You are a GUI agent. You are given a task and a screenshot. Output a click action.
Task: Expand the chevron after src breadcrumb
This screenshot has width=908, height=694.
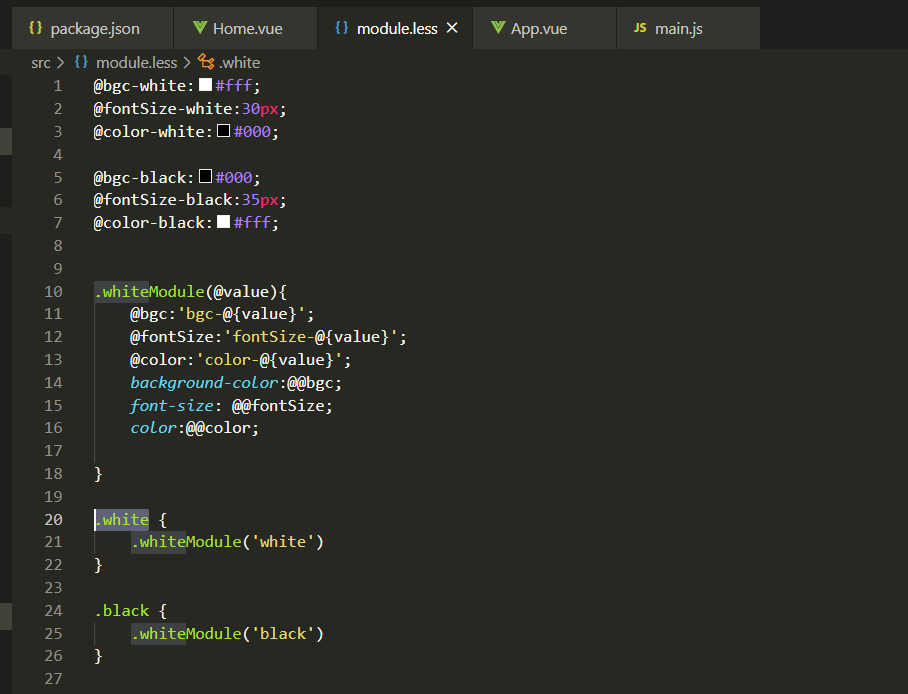tap(61, 63)
